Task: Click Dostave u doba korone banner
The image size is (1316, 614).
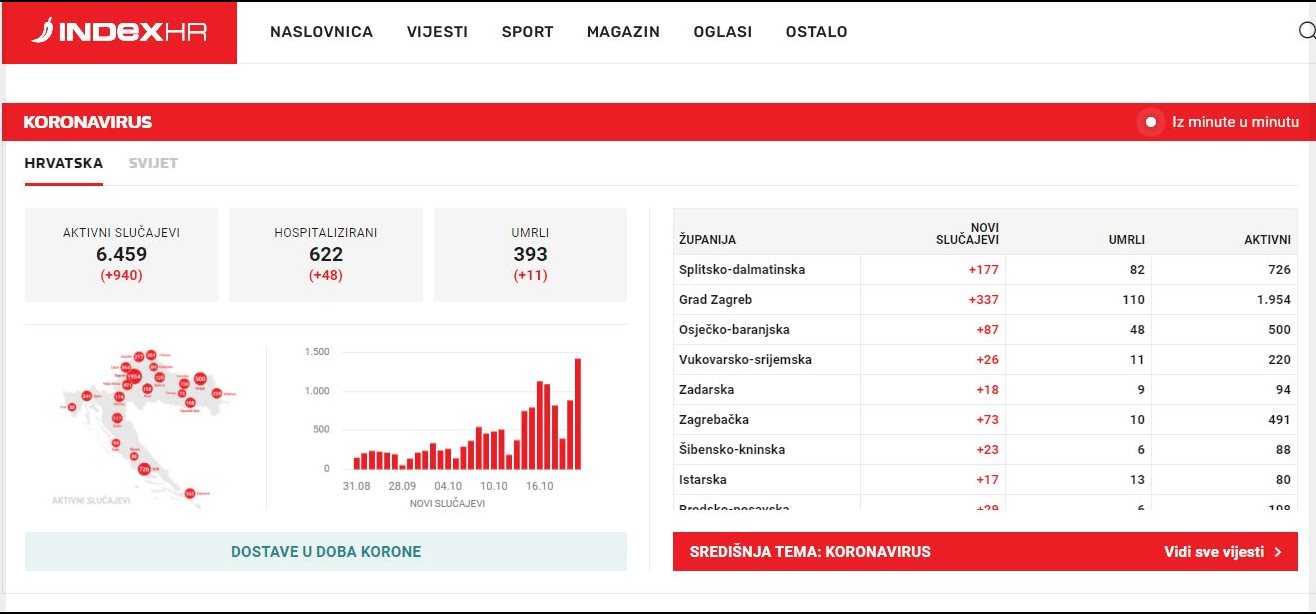Action: point(326,552)
